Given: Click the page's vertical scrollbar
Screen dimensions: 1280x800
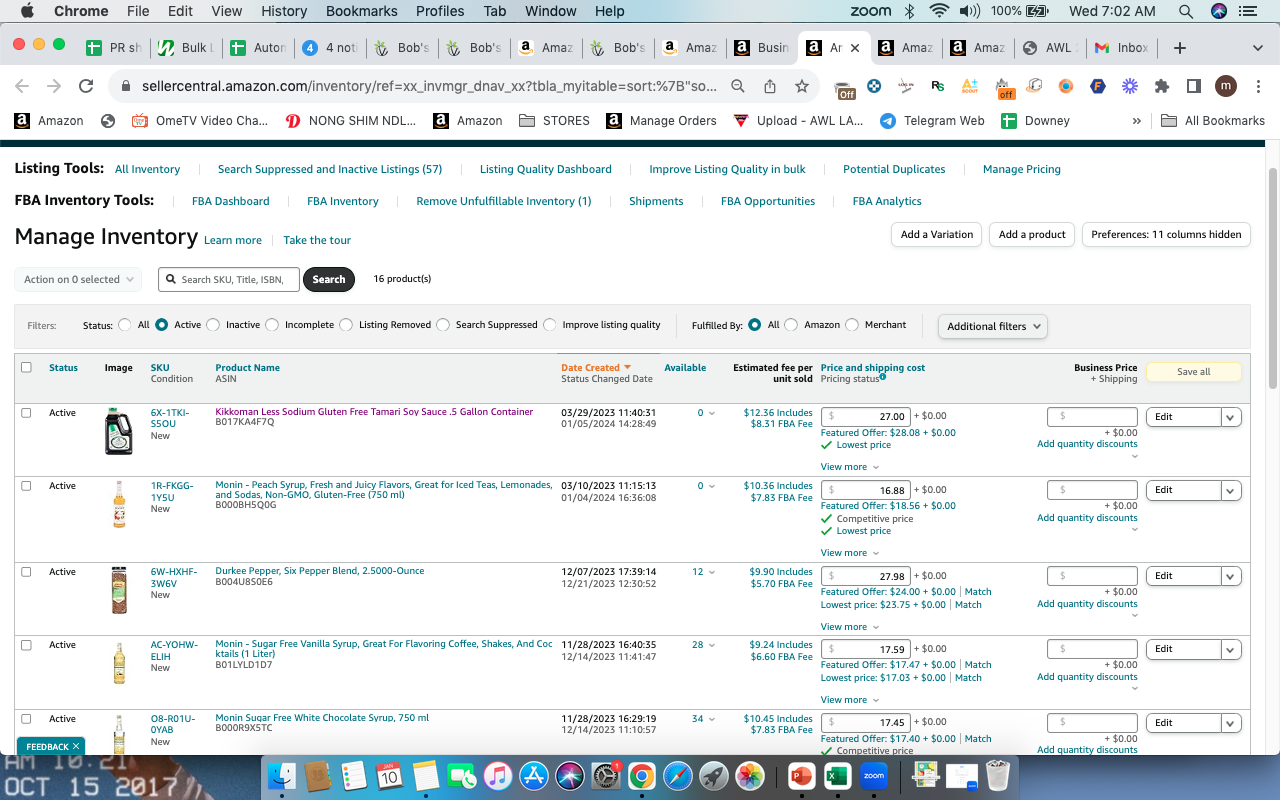Looking at the screenshot, I should pos(1272,278).
